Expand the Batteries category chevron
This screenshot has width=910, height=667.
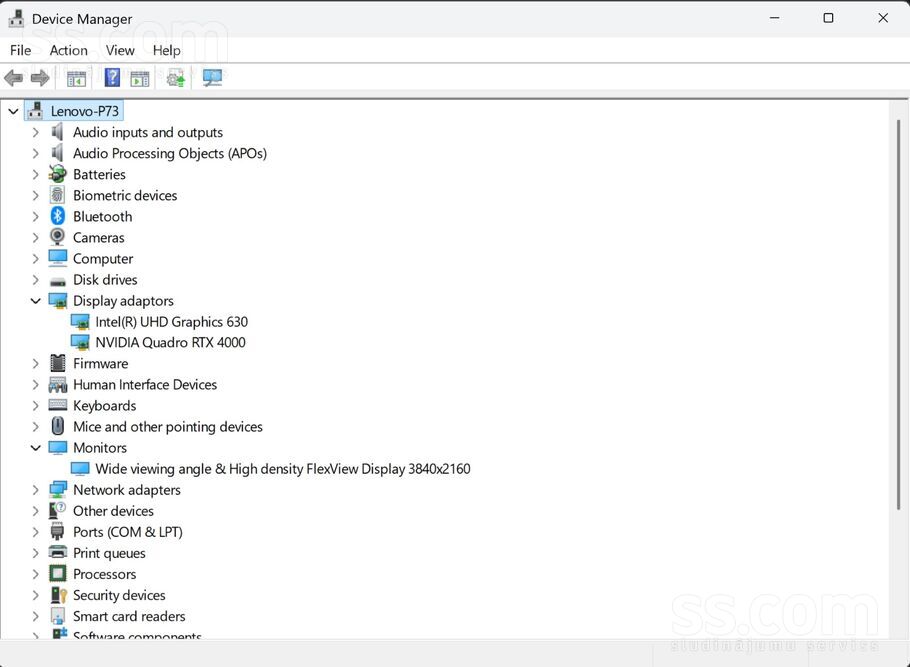tap(35, 174)
